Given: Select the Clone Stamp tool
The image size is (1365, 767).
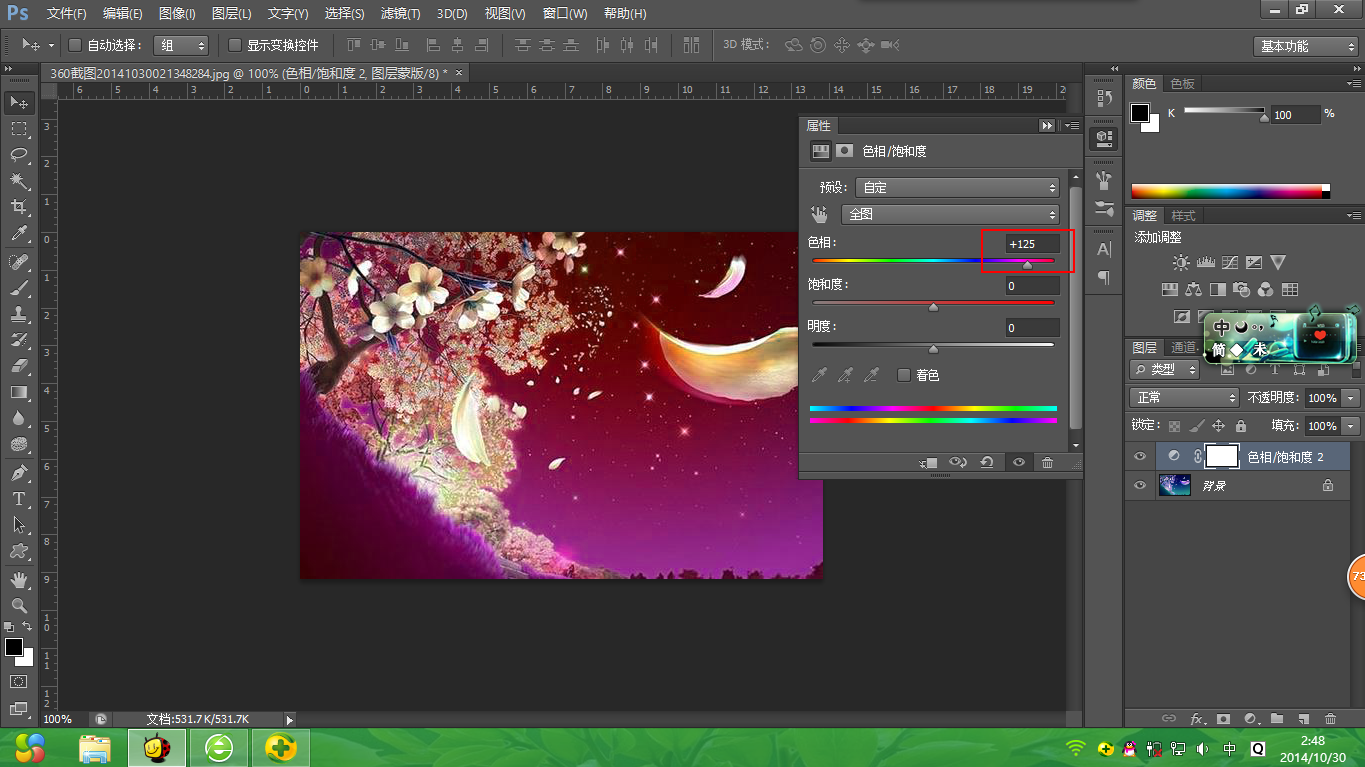Looking at the screenshot, I should point(19,314).
